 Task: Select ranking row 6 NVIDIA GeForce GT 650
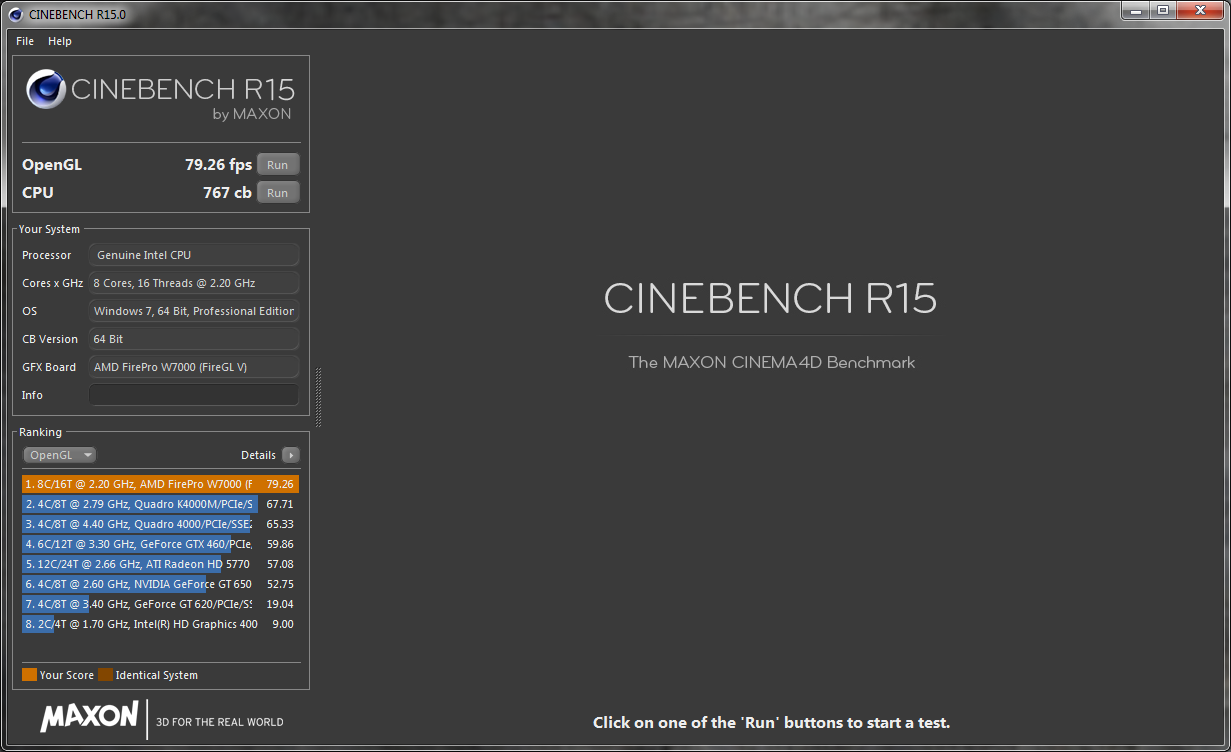tap(160, 584)
